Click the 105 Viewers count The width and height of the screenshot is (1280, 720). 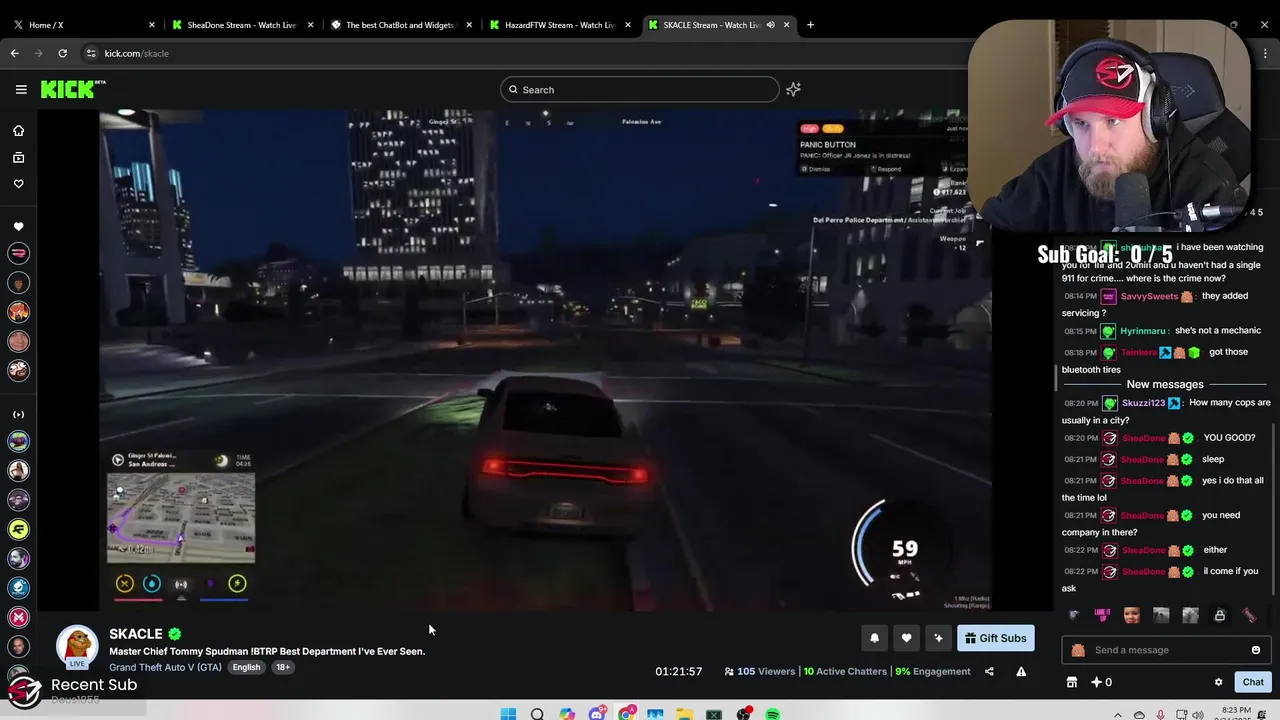(x=759, y=672)
